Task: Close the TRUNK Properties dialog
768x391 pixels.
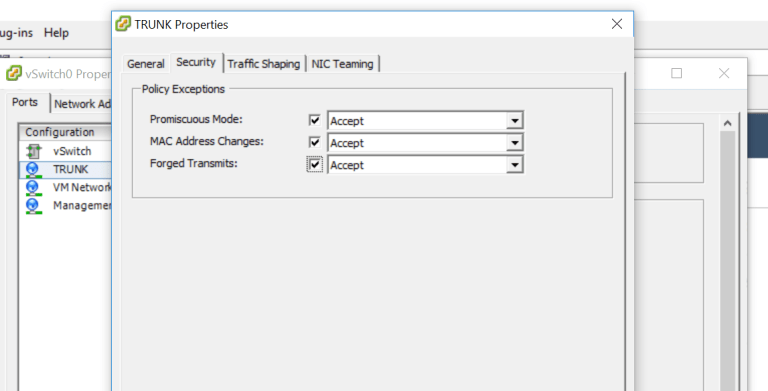Action: (617, 24)
